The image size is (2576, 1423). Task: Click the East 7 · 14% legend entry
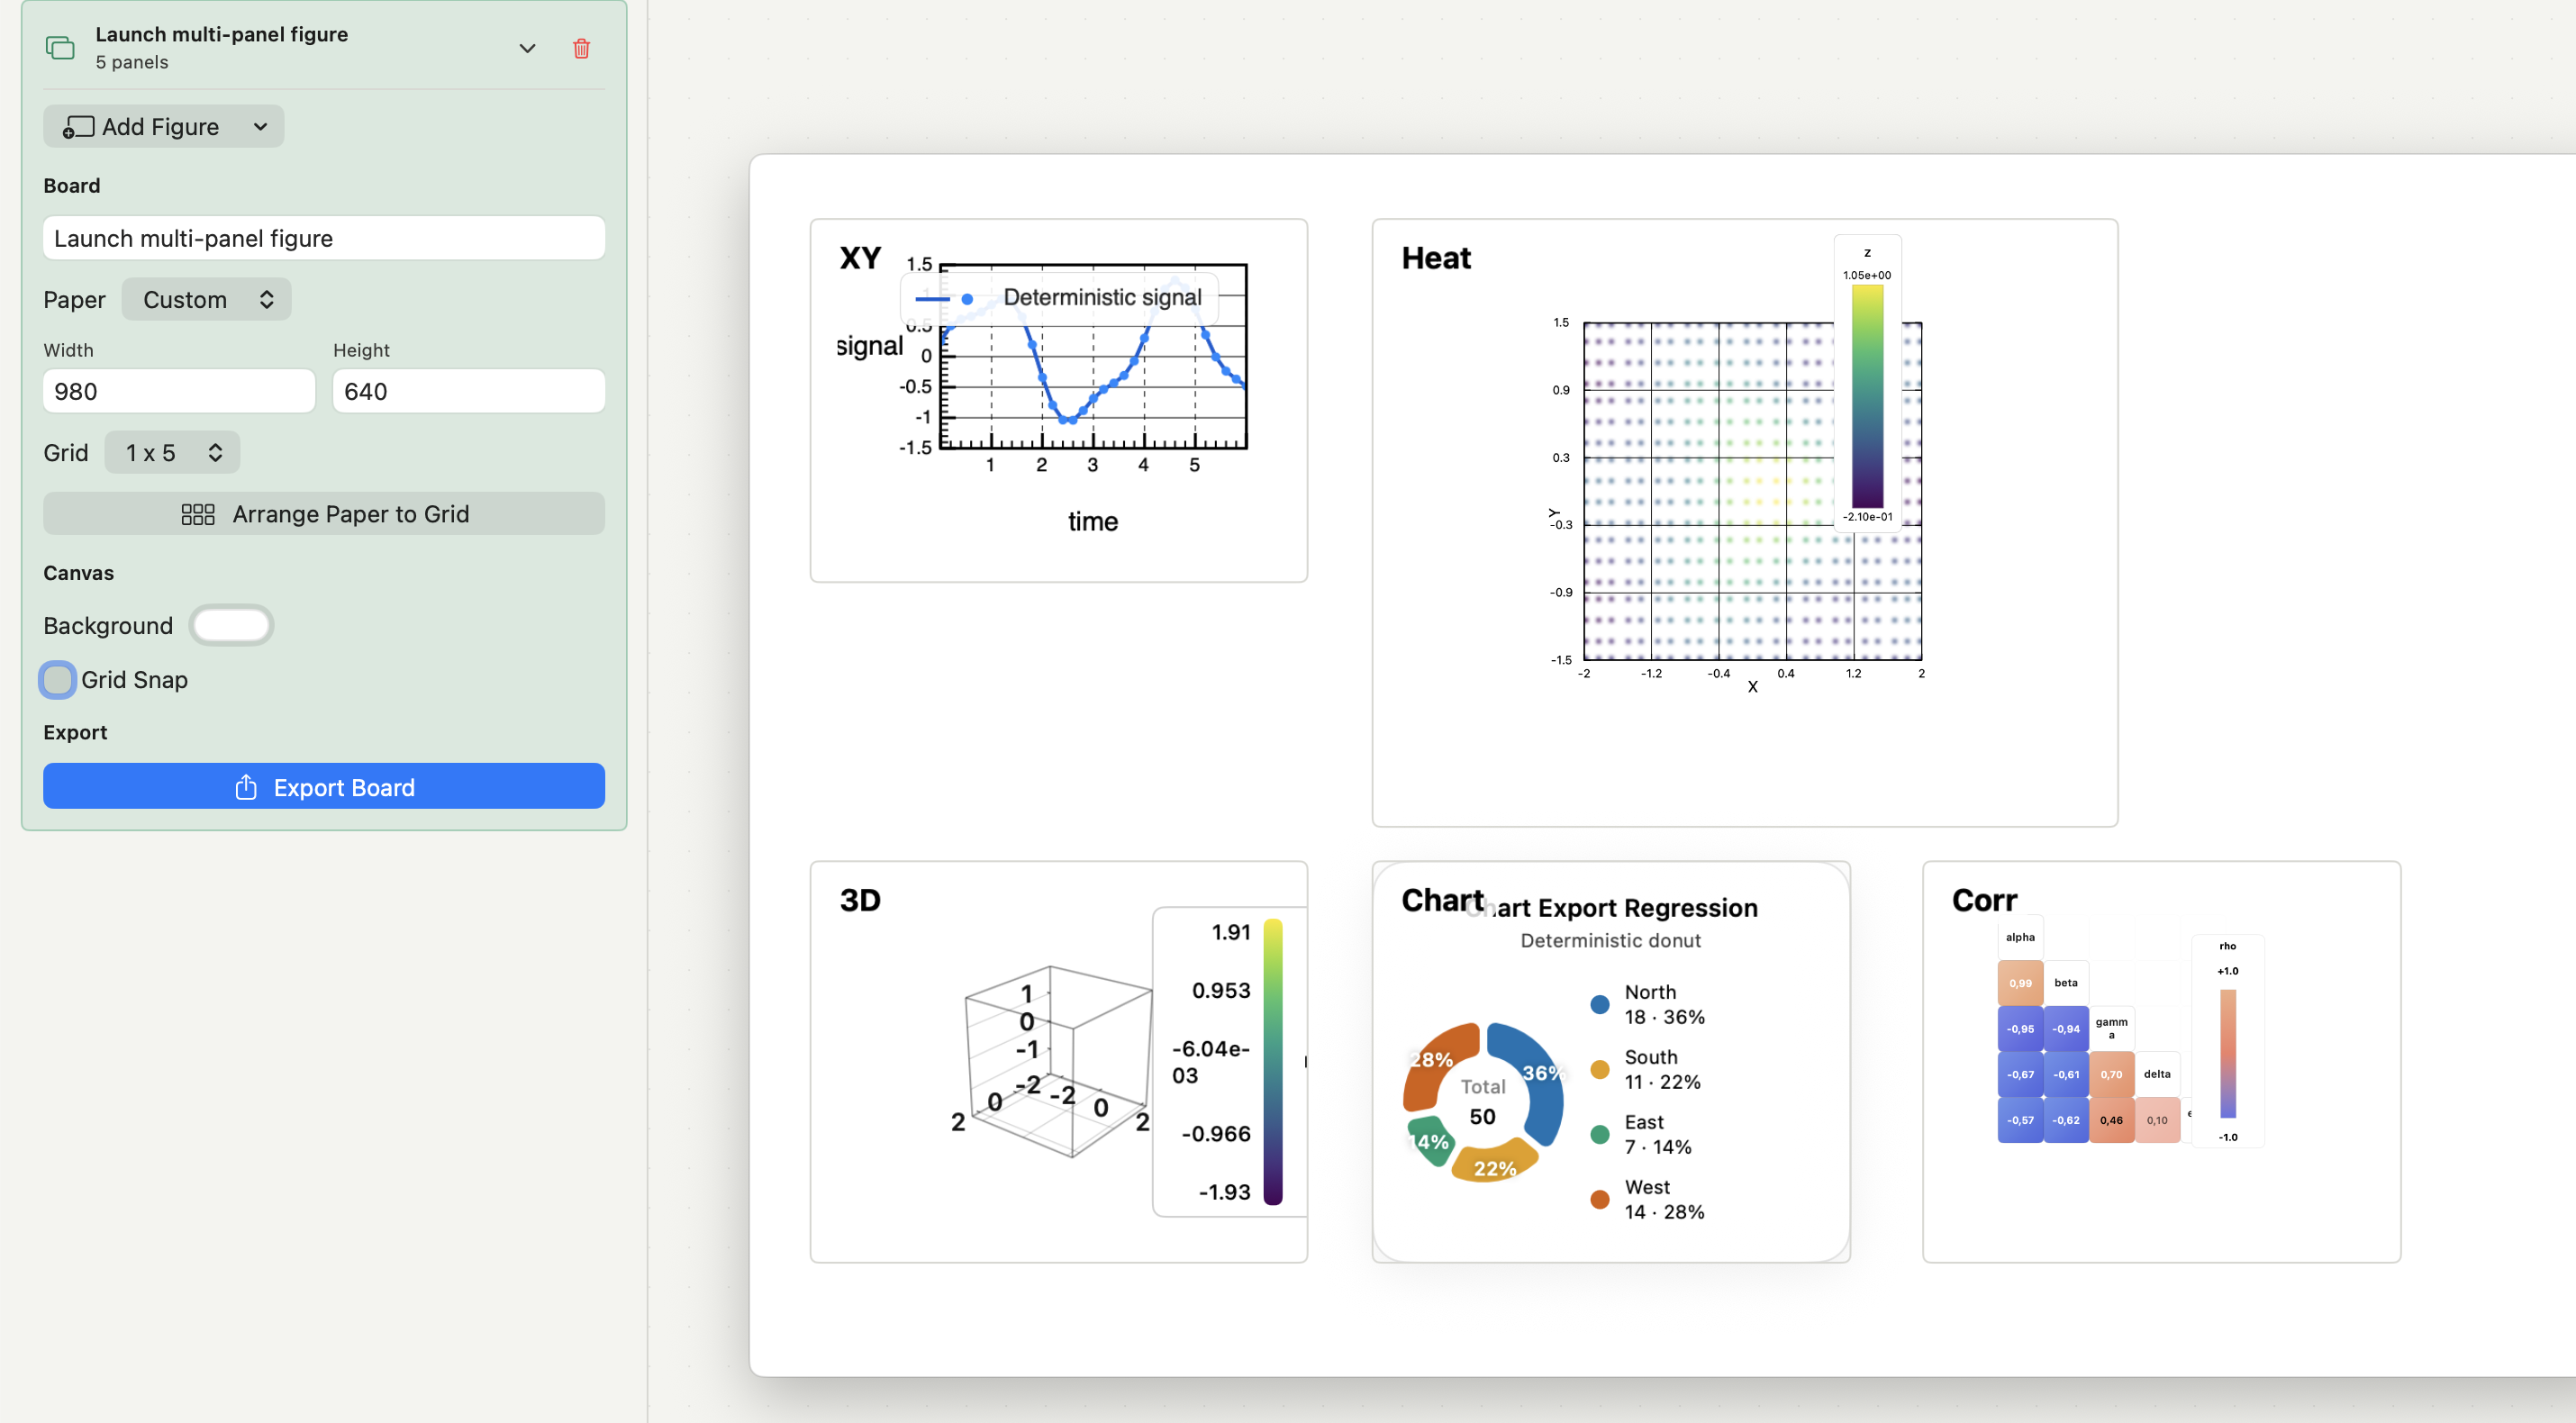coord(1641,1134)
